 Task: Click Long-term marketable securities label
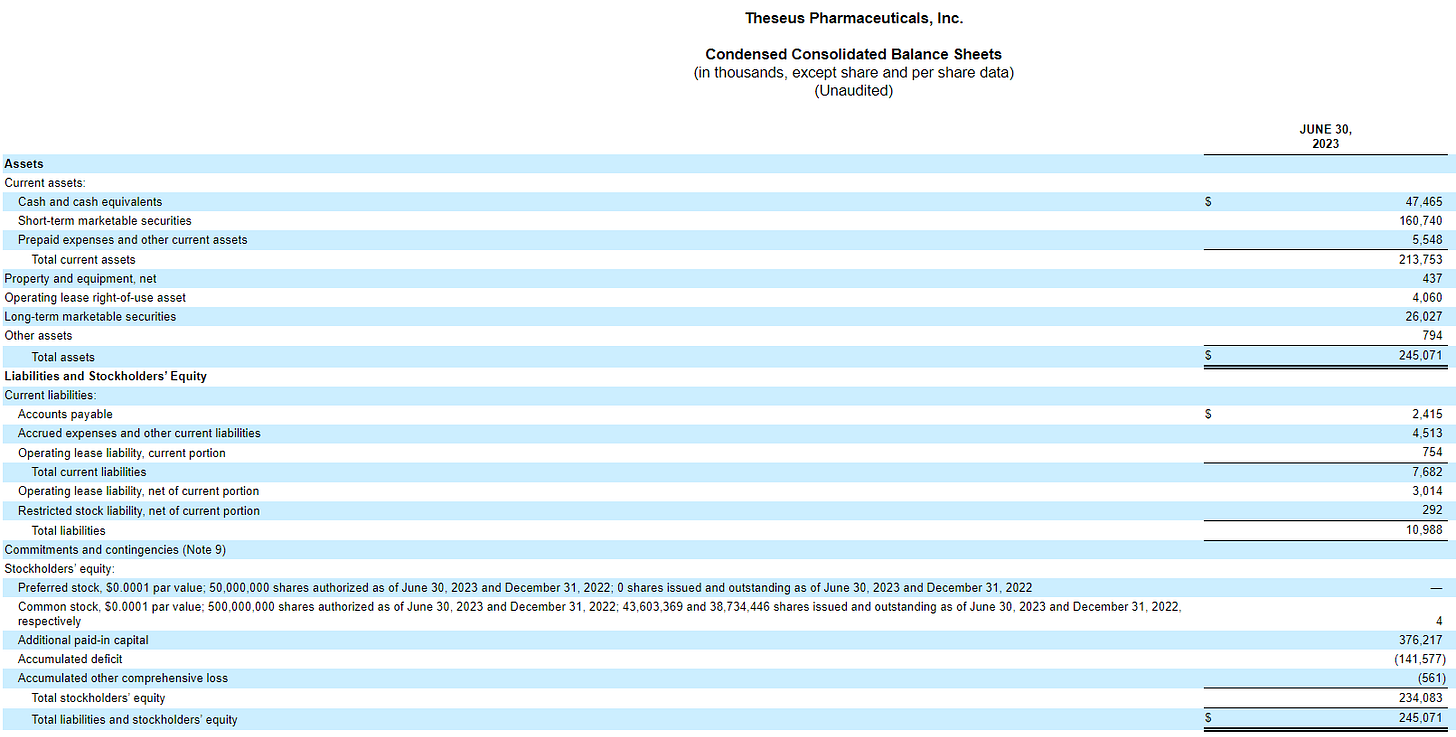(90, 317)
